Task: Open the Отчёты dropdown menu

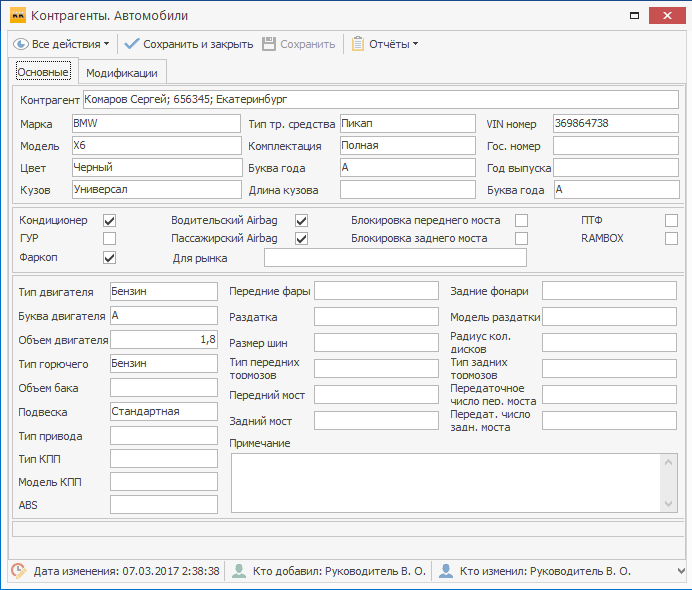Action: pos(385,44)
